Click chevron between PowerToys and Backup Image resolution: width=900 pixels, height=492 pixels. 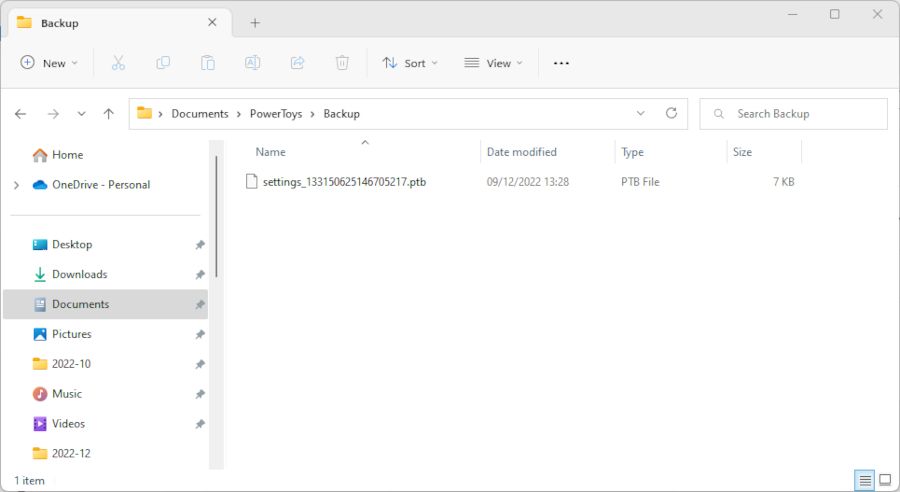point(312,114)
